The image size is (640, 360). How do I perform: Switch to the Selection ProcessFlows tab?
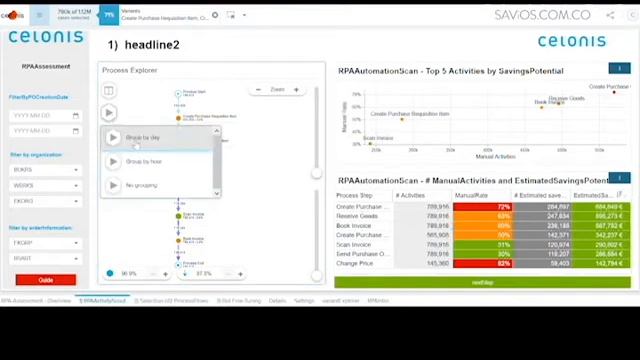coord(171,301)
